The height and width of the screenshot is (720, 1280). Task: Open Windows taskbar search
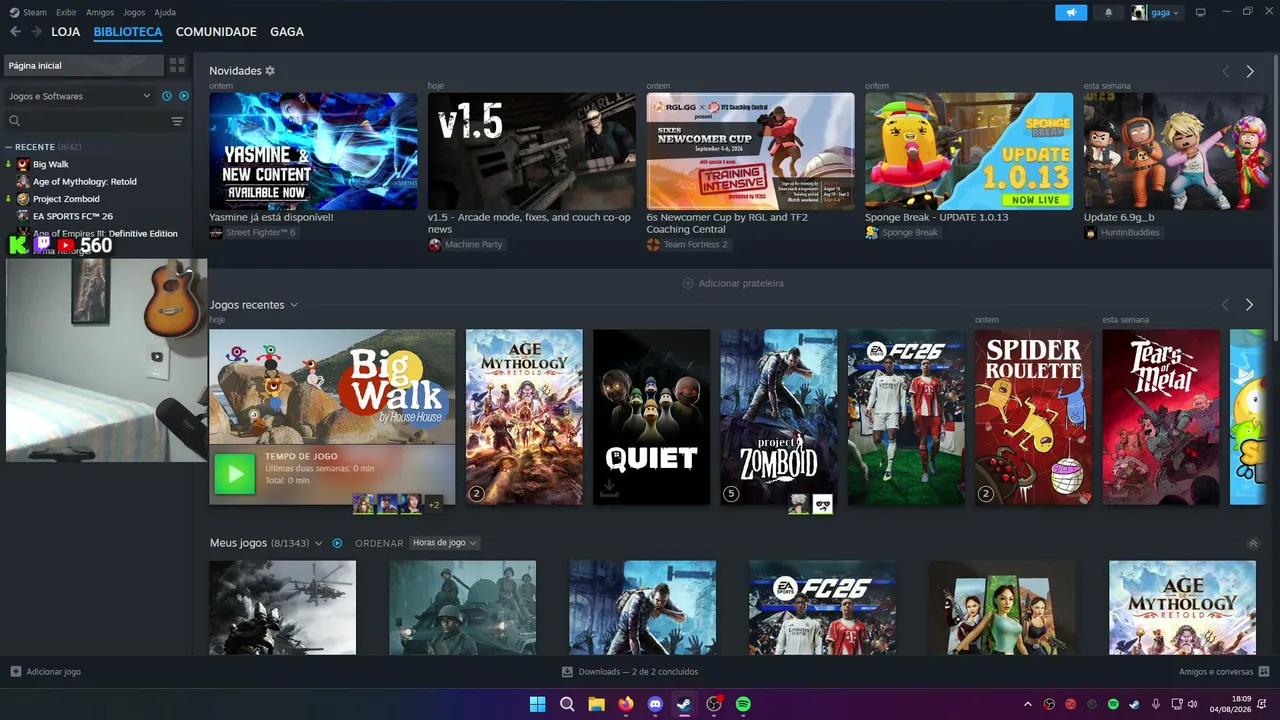pos(567,704)
